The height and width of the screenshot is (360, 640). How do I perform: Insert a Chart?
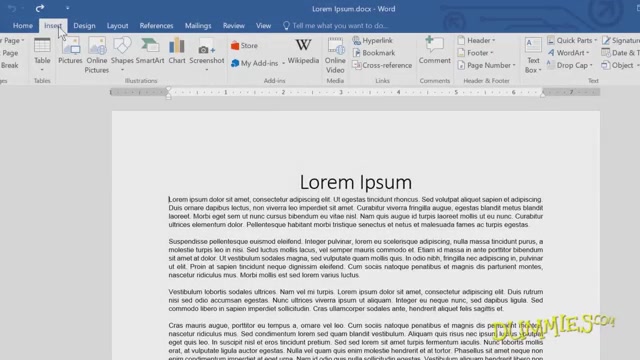[177, 51]
